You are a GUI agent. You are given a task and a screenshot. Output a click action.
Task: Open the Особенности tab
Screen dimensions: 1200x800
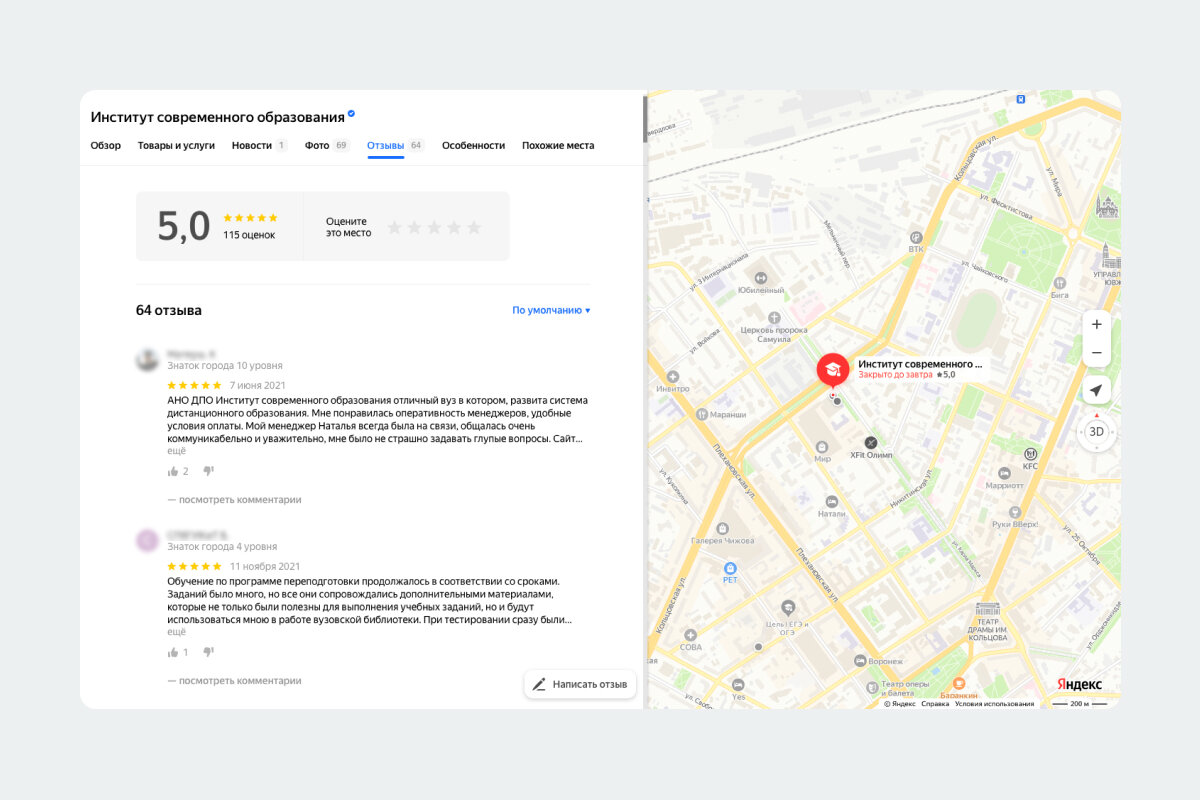point(473,145)
